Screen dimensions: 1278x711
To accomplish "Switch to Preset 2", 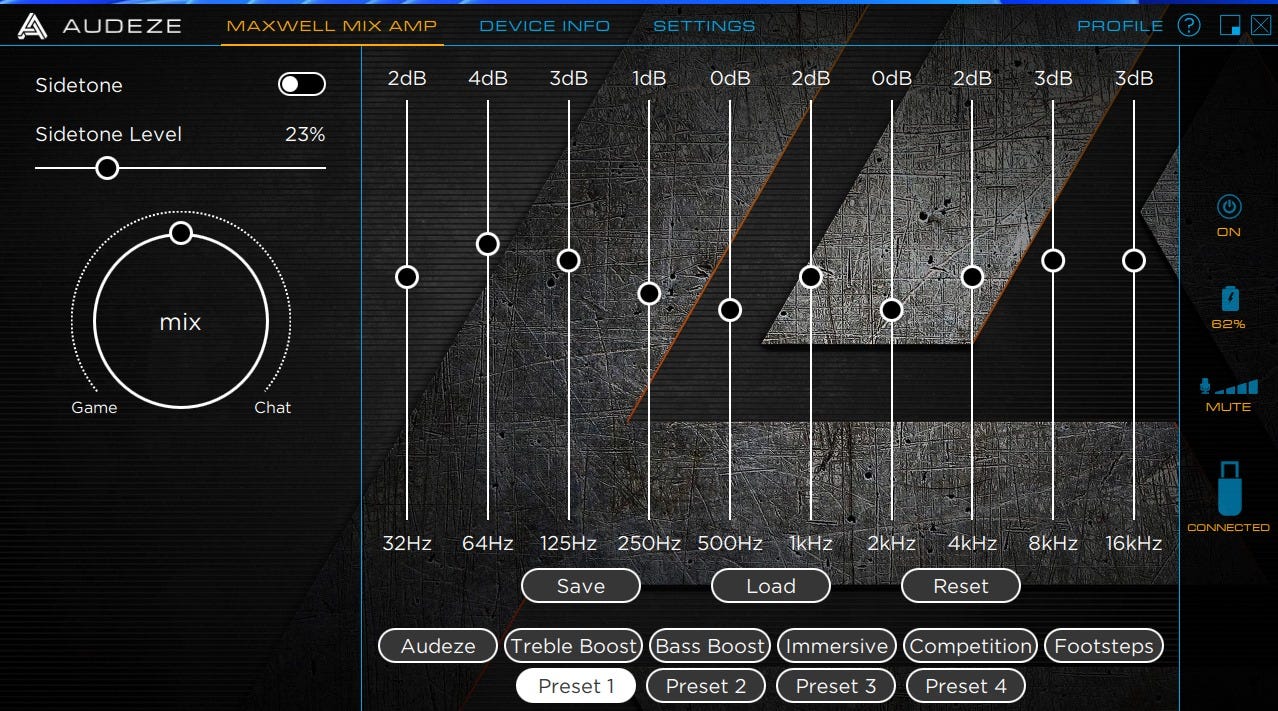I will pos(706,686).
